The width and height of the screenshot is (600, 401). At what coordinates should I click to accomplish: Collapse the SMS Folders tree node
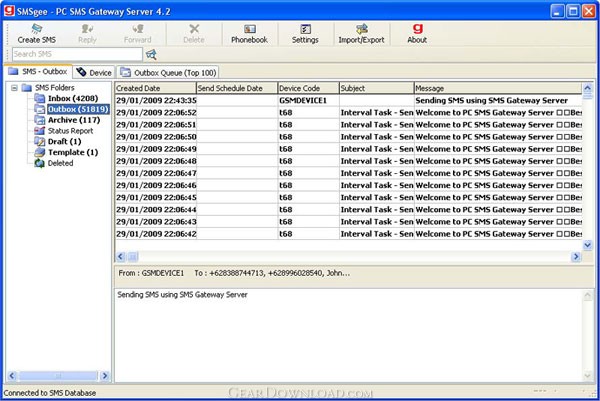click(x=14, y=88)
